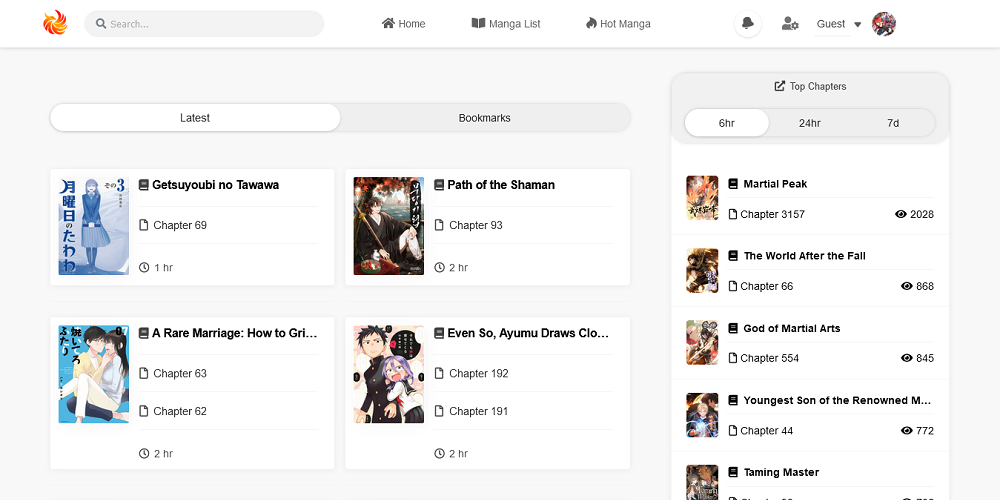Click the book icon beside Taming Master

733,473
